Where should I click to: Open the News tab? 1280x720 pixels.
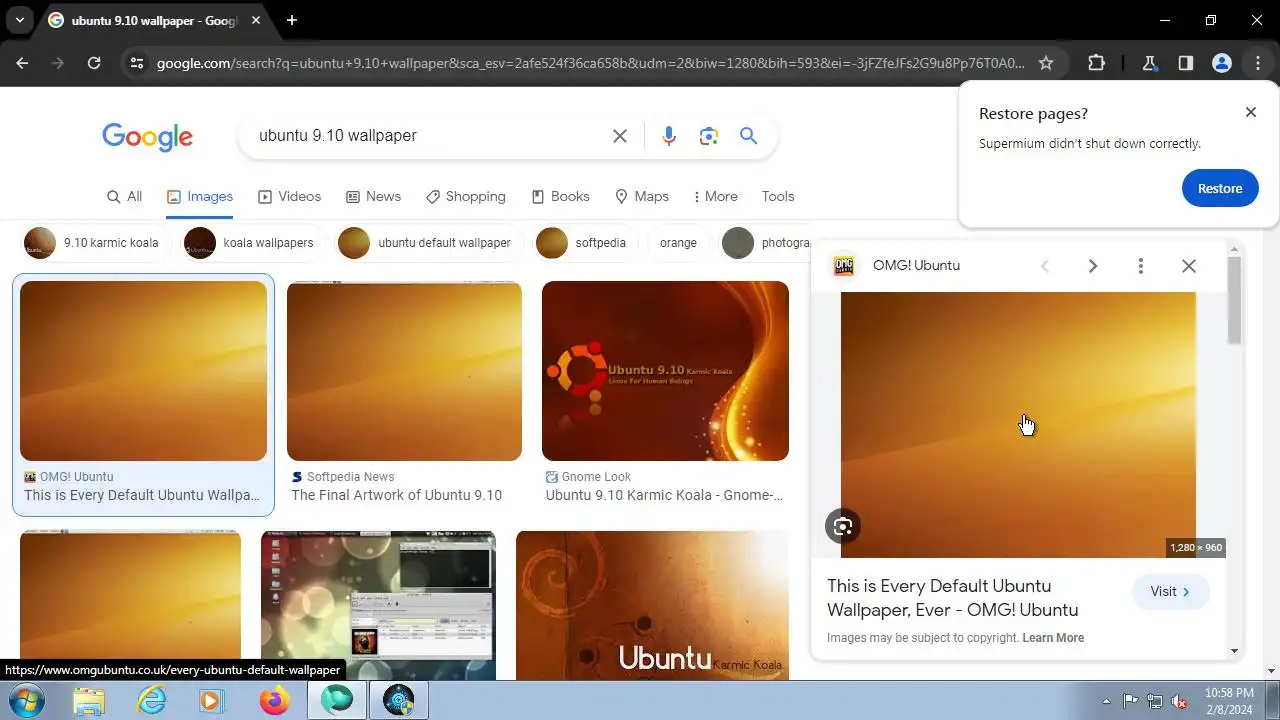(x=373, y=196)
